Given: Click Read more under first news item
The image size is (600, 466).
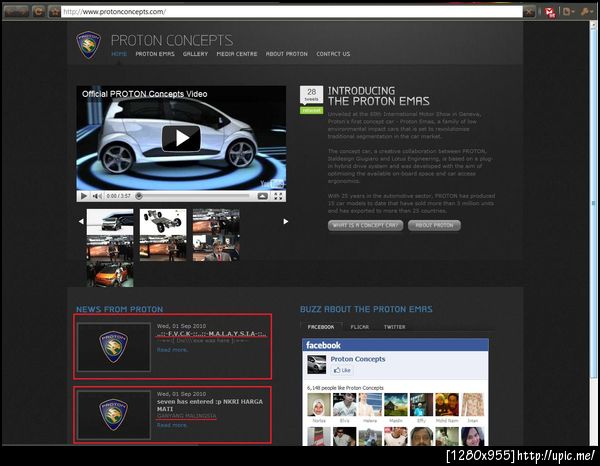Looking at the screenshot, I should [172, 350].
